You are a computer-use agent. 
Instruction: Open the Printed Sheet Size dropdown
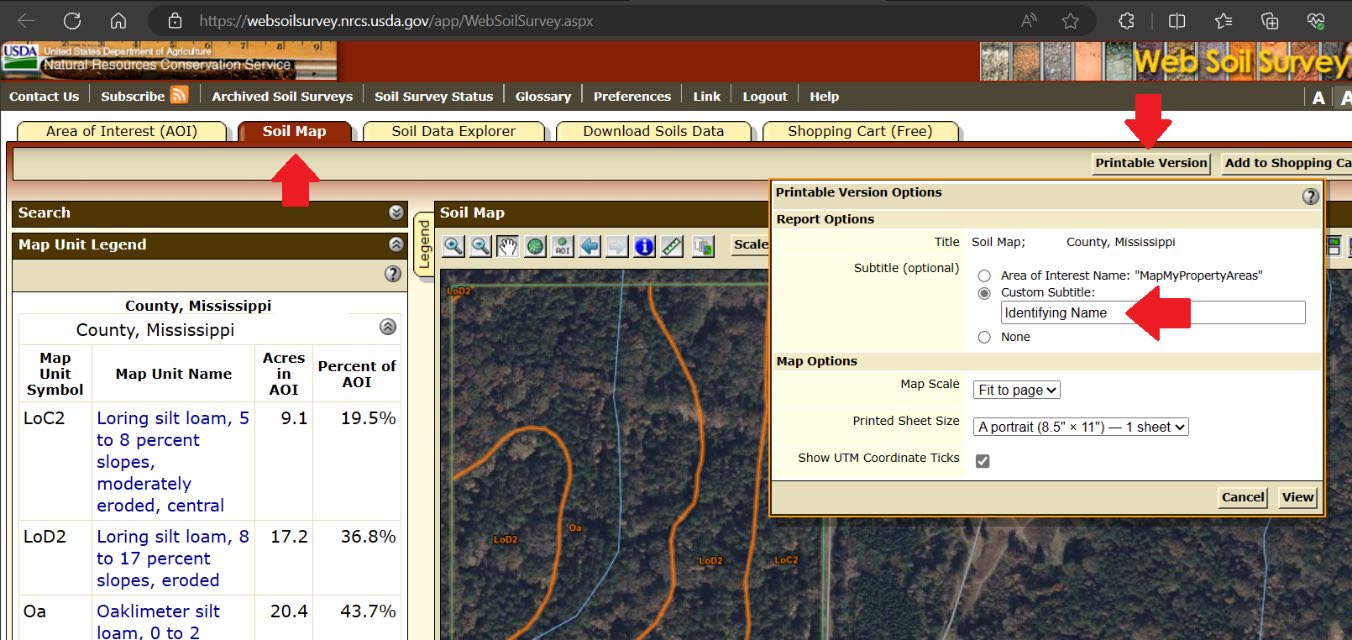(1080, 427)
